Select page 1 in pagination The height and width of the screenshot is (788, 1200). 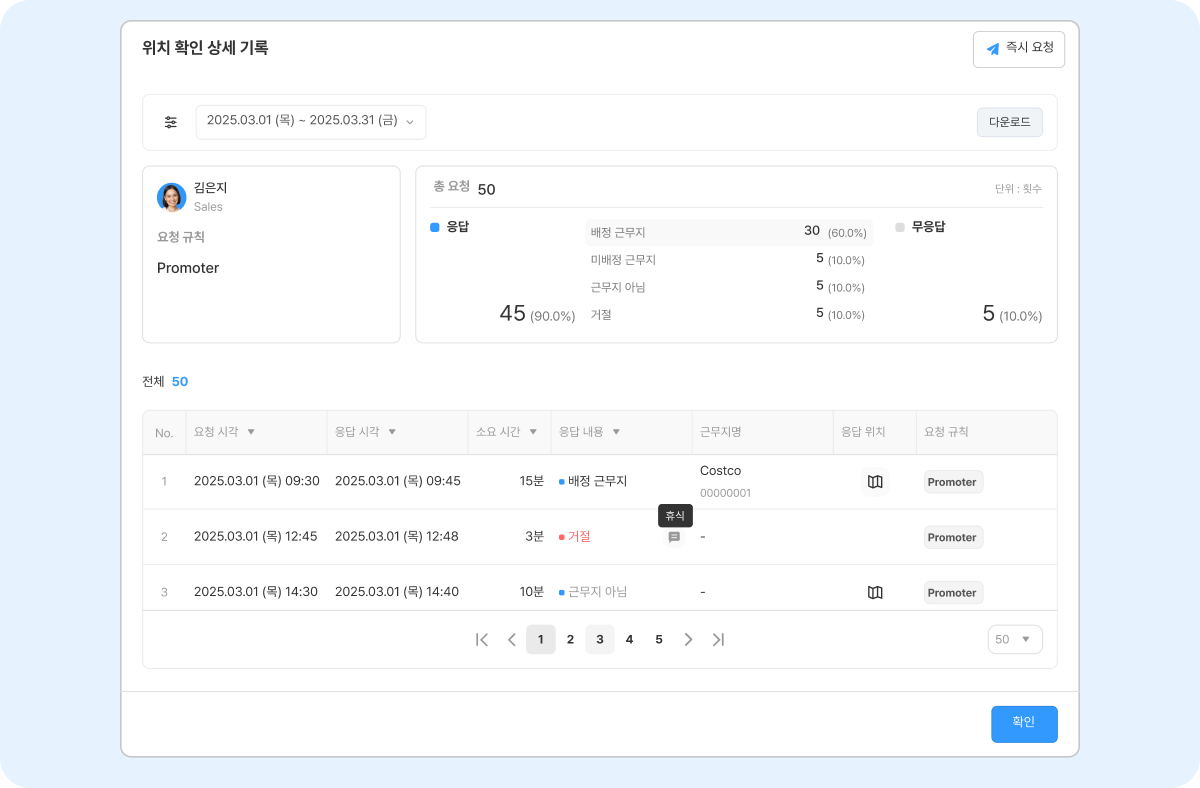tap(541, 639)
